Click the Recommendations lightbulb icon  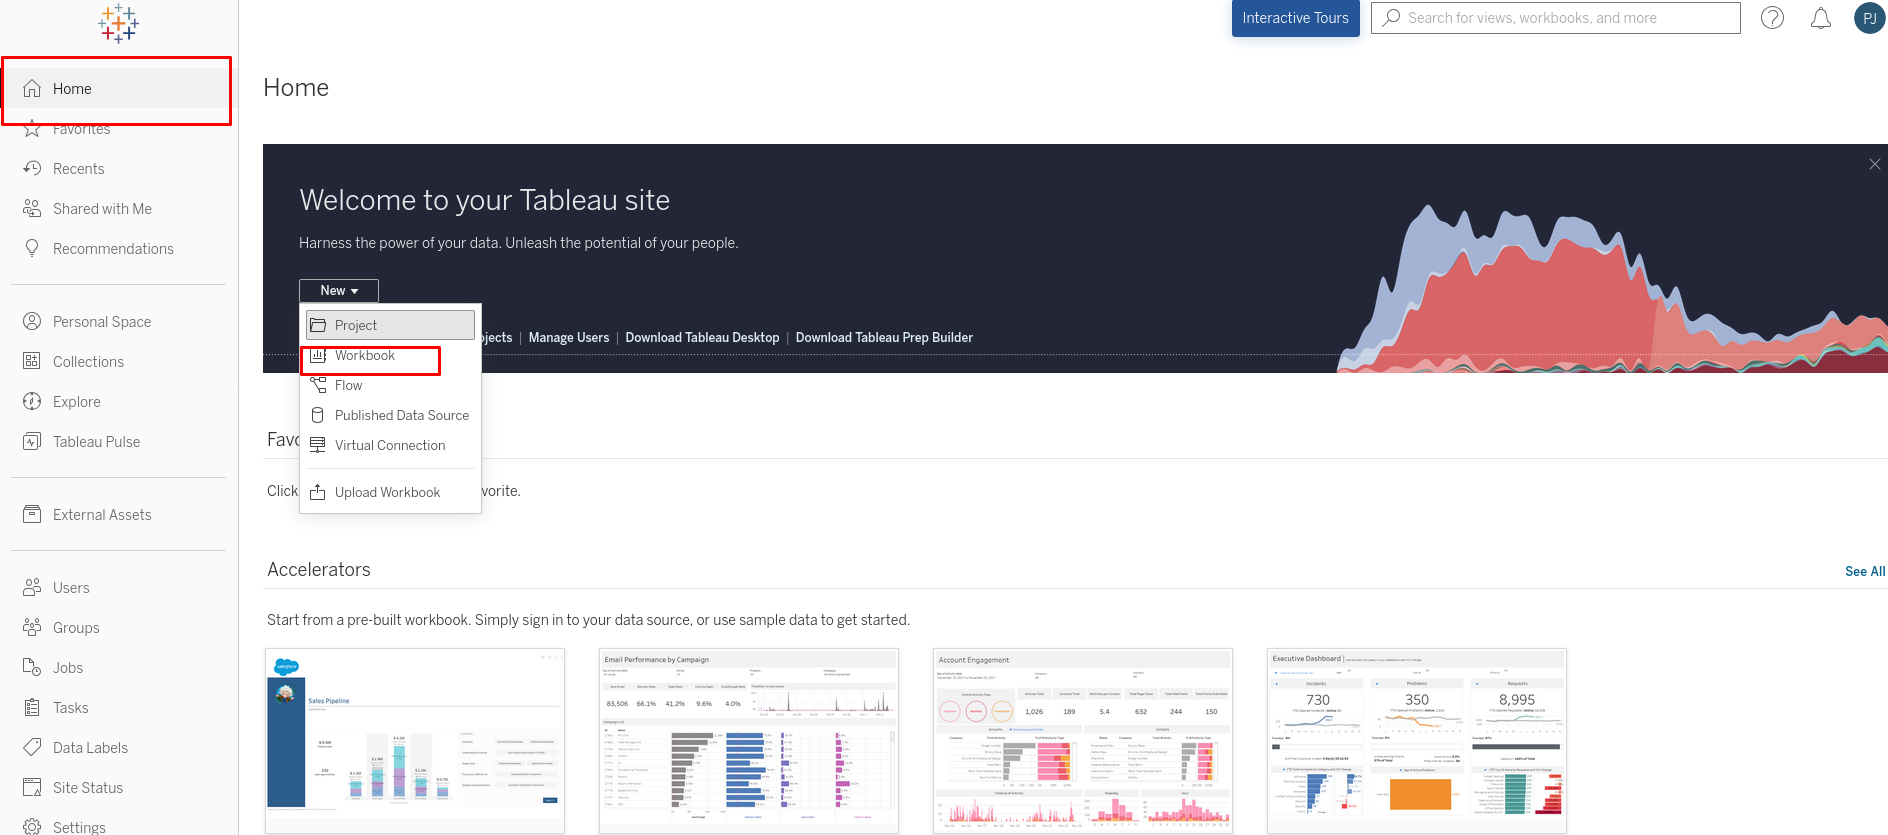tap(32, 248)
